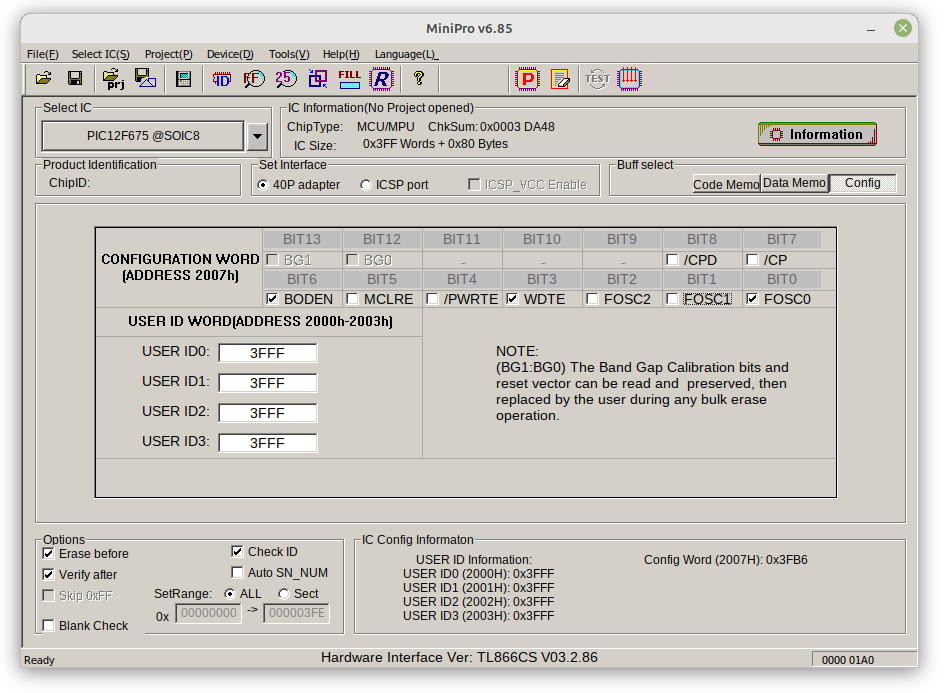This screenshot has width=949, height=693.
Task: Click the Config Word (2007H): 0x3FB6 text
Action: click(x=726, y=560)
